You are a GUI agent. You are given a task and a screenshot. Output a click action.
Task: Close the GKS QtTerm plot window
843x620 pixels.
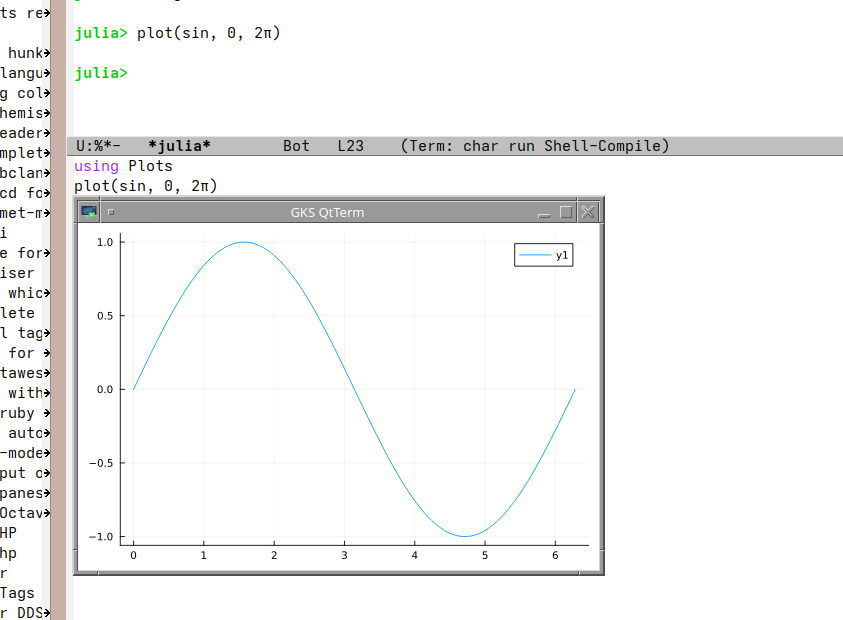click(x=588, y=212)
